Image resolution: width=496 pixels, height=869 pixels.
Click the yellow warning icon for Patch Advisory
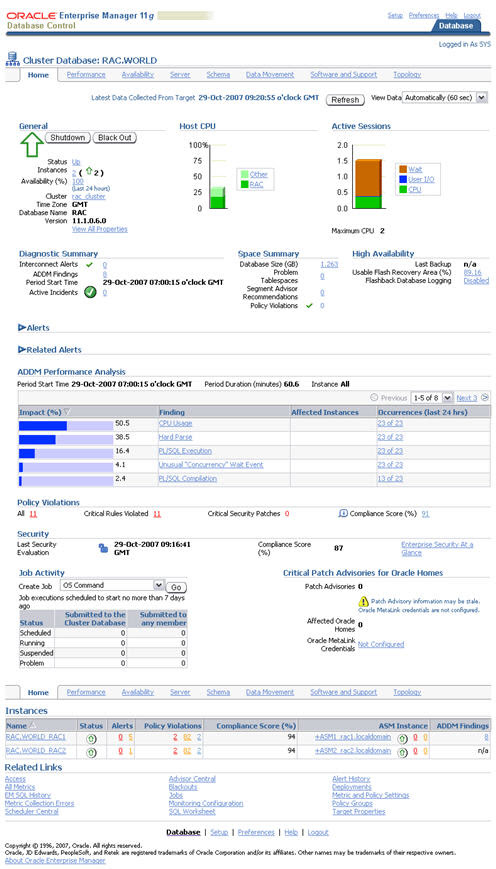click(363, 601)
